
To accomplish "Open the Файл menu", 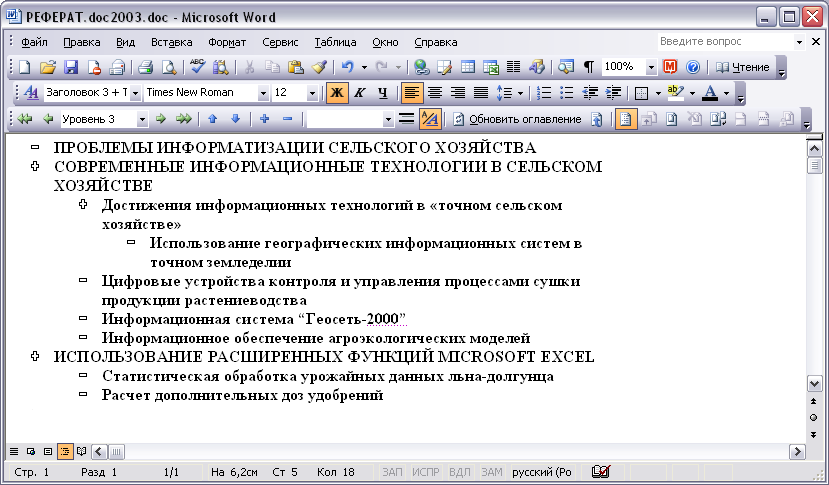I will point(34,42).
